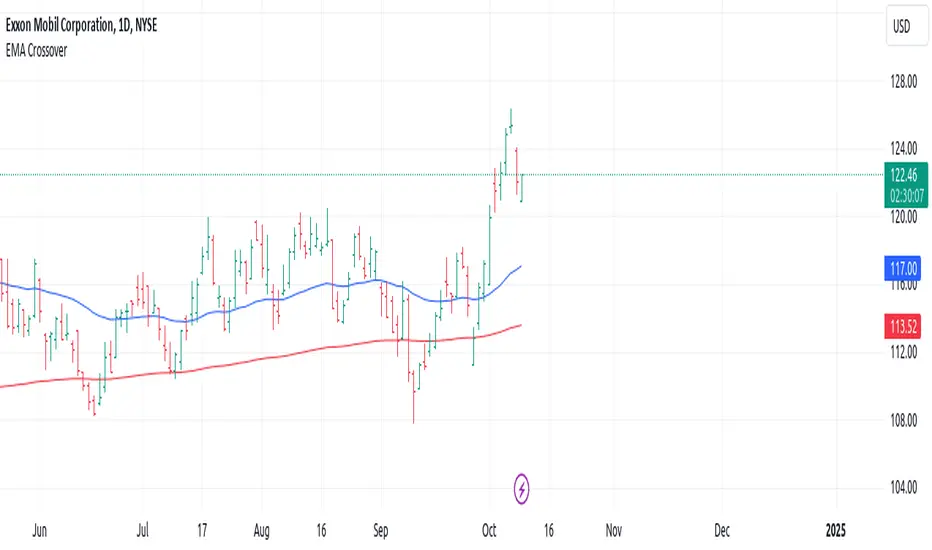The image size is (932, 550).
Task: Click the 112.00 price axis label
Action: pos(903,352)
